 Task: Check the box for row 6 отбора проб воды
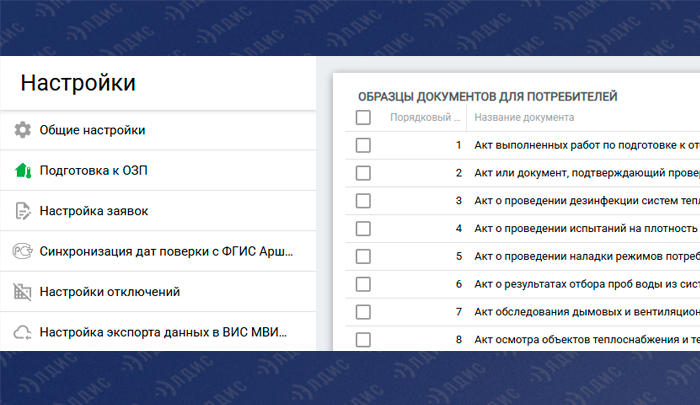click(x=363, y=284)
